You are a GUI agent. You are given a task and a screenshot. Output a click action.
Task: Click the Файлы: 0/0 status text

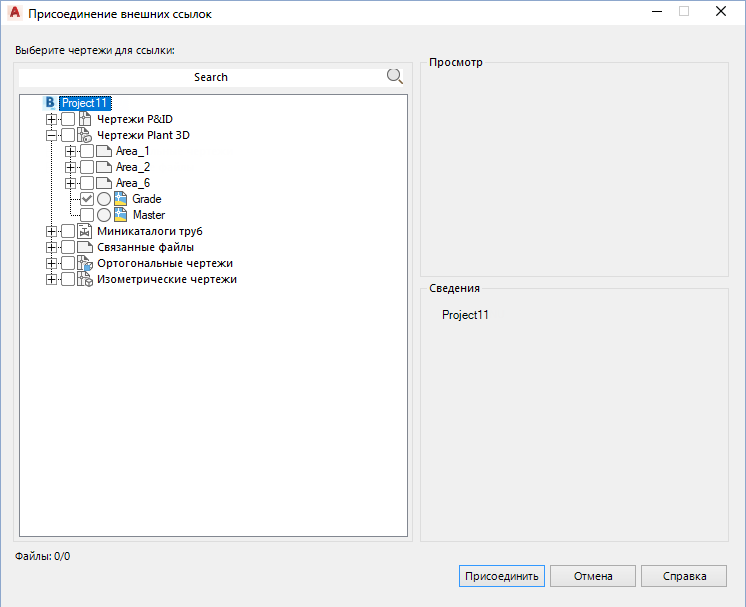[x=42, y=556]
